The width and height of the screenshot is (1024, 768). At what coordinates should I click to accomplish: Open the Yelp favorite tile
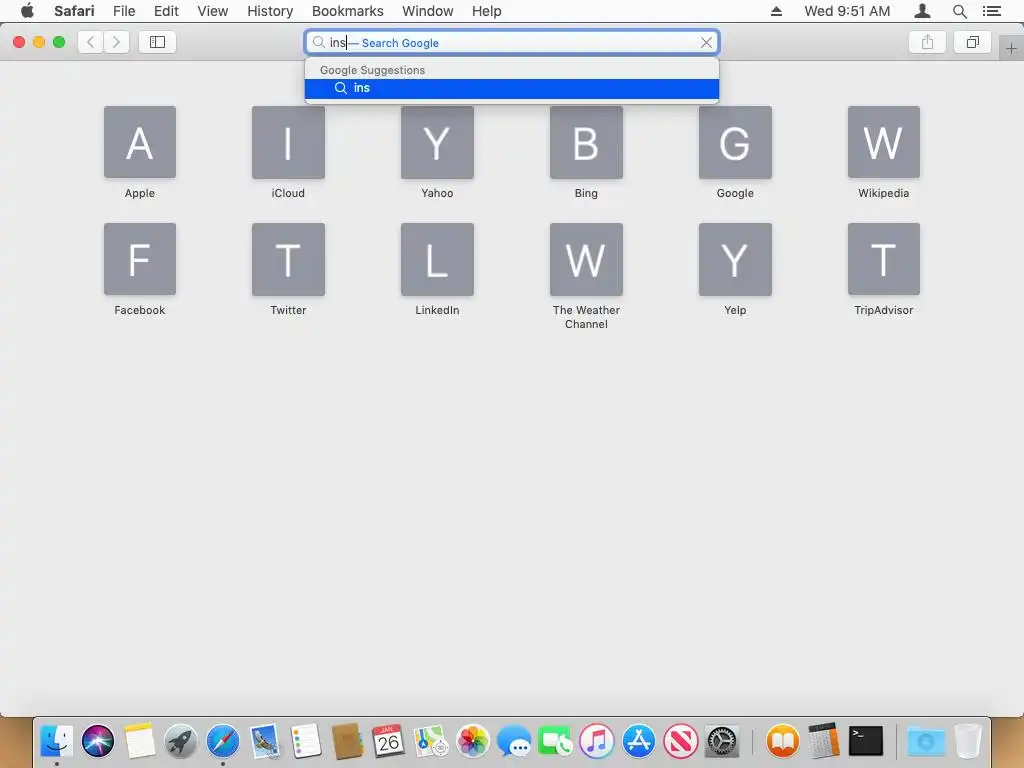coord(735,259)
